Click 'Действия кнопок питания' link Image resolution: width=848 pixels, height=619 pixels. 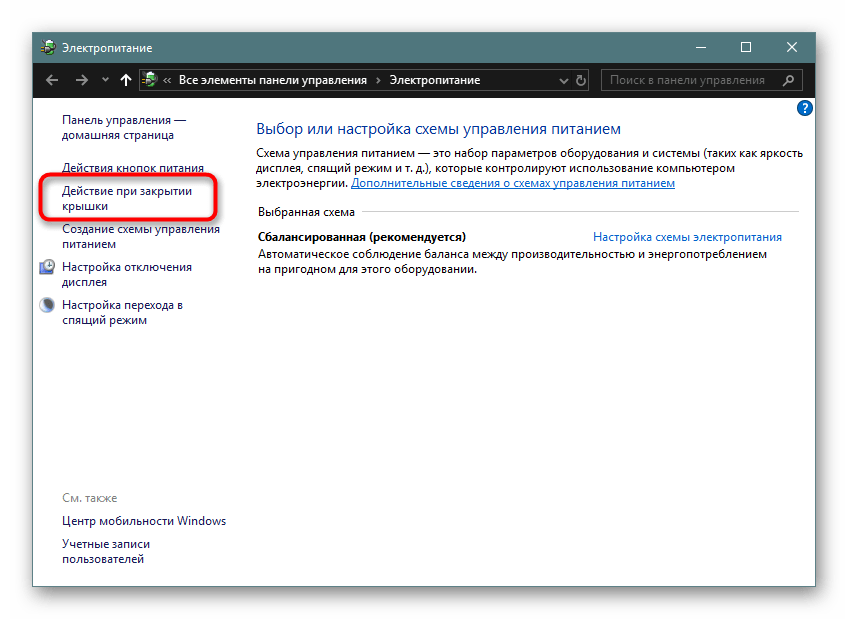(133, 168)
